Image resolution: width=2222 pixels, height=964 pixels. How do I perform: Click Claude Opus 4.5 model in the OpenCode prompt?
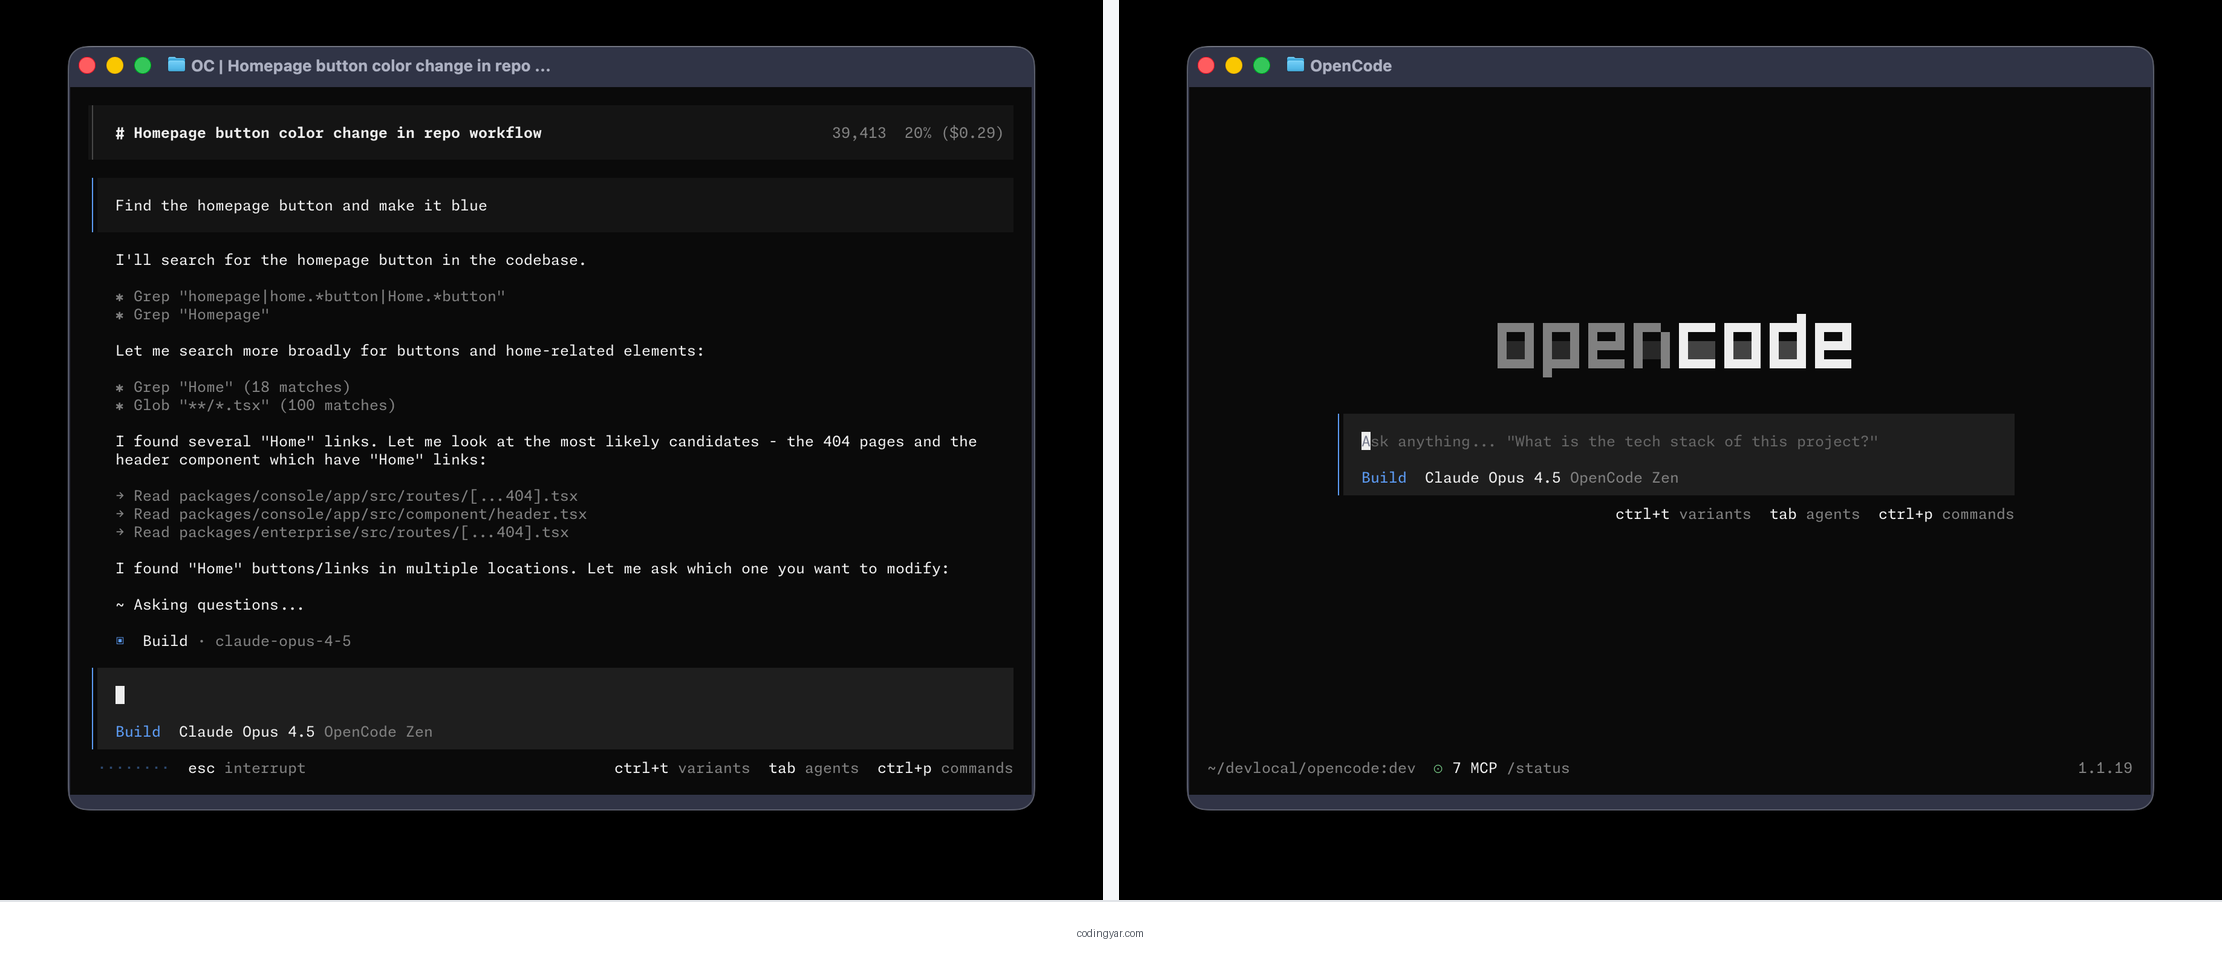(x=1492, y=478)
